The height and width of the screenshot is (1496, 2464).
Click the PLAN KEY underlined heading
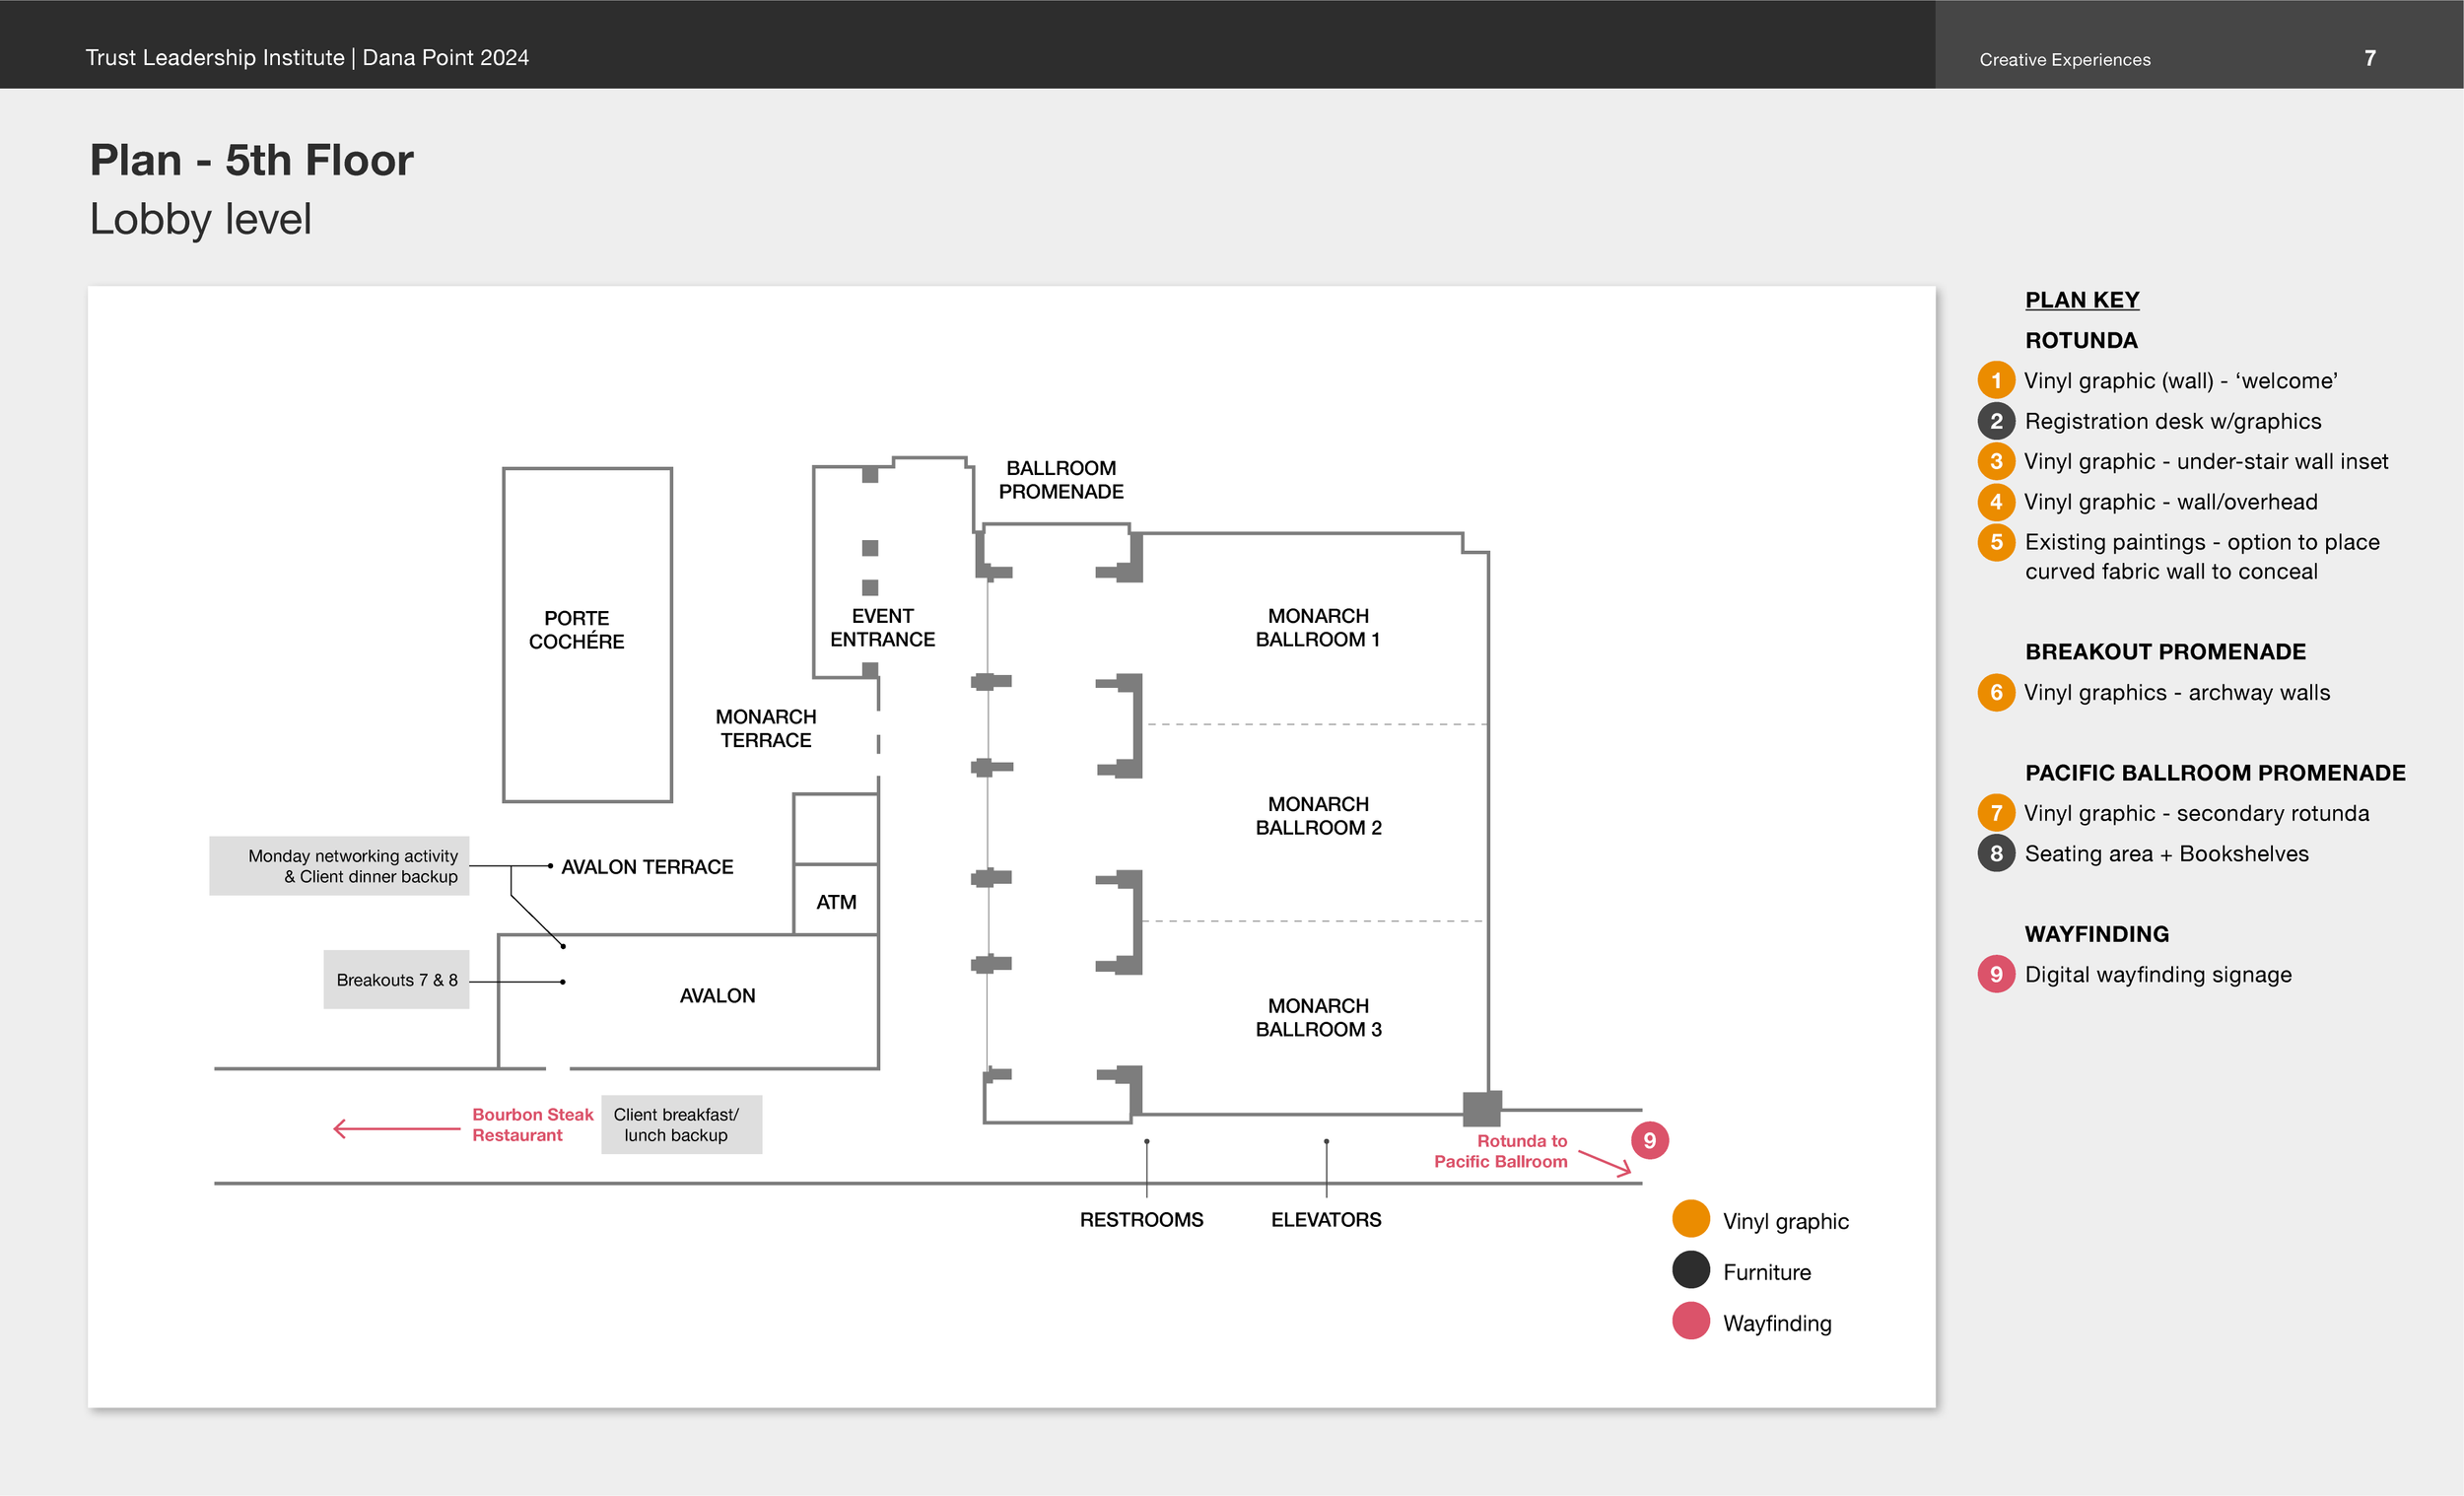click(2081, 300)
